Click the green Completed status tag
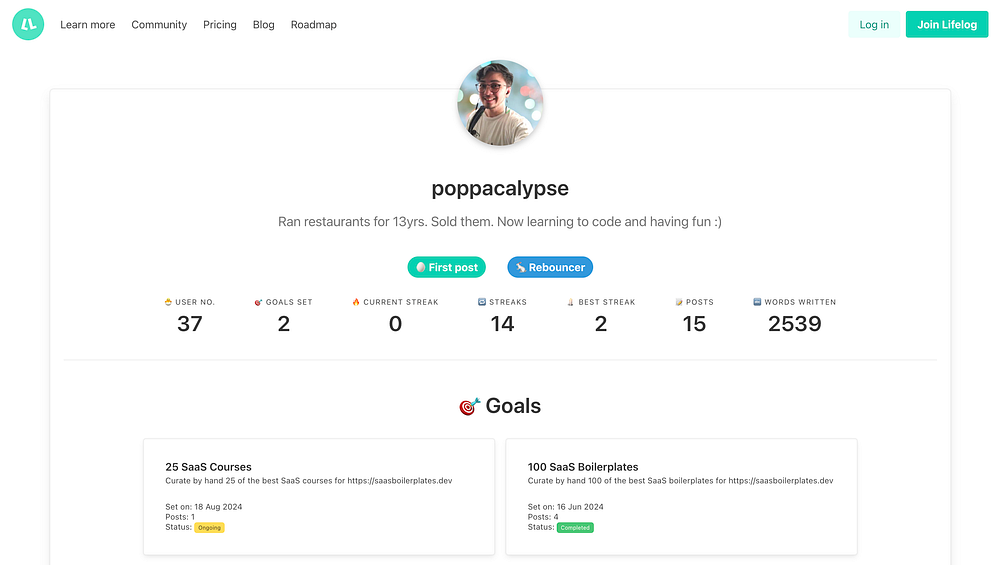The height and width of the screenshot is (565, 1000). 575,527
